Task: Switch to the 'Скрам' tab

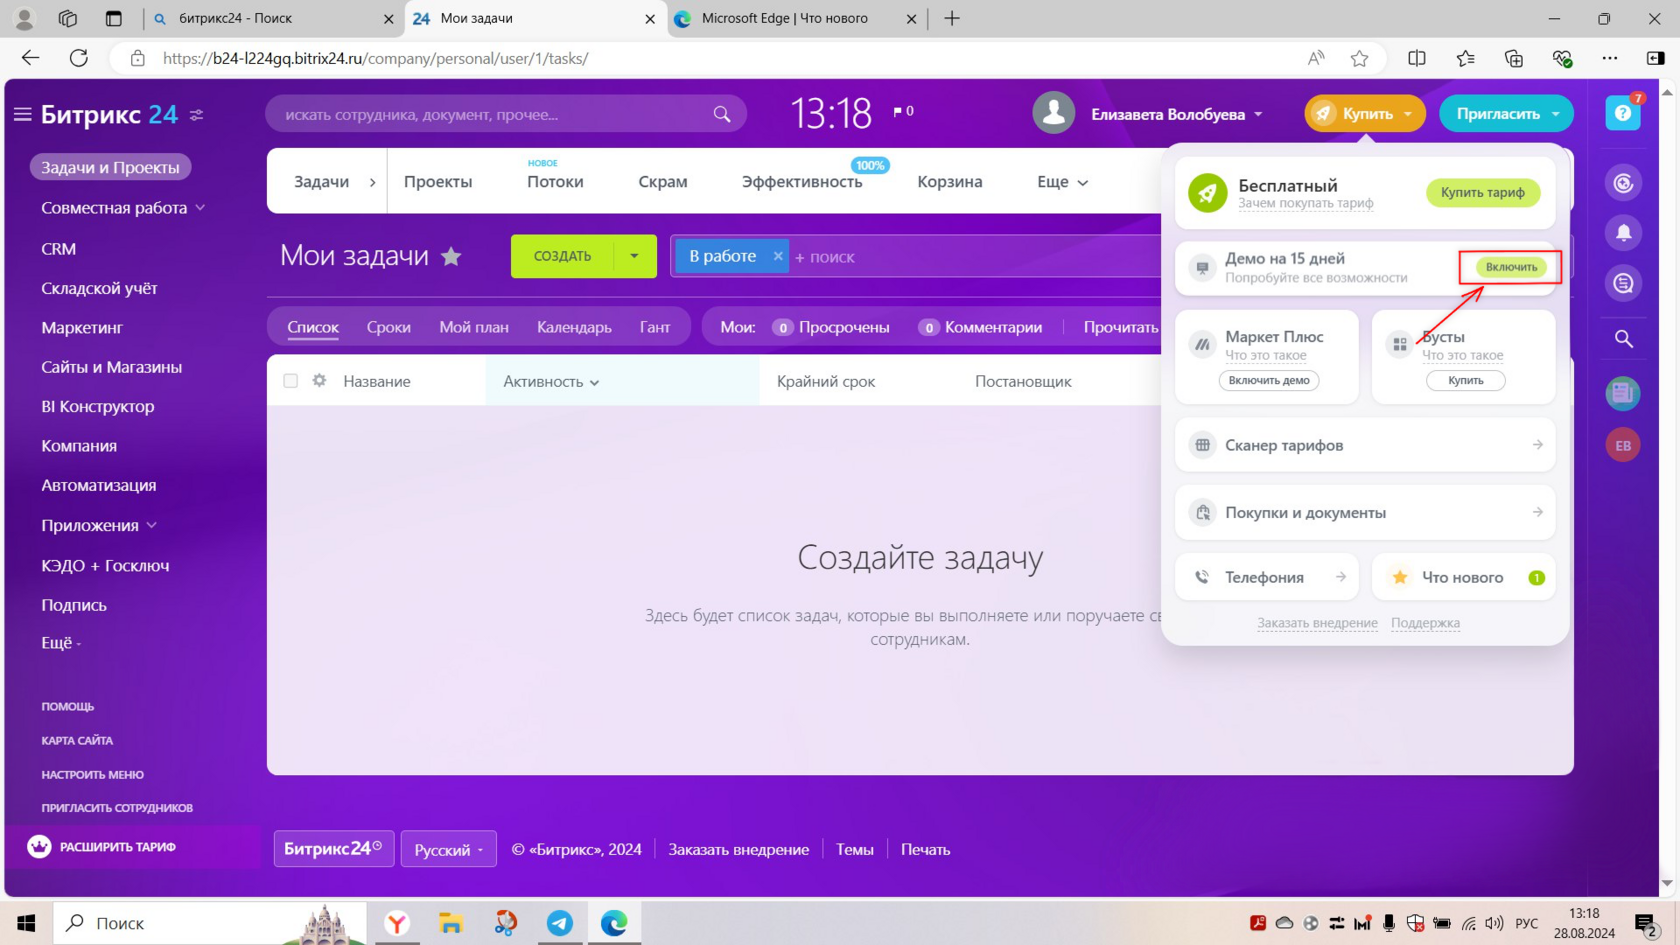Action: coord(663,182)
